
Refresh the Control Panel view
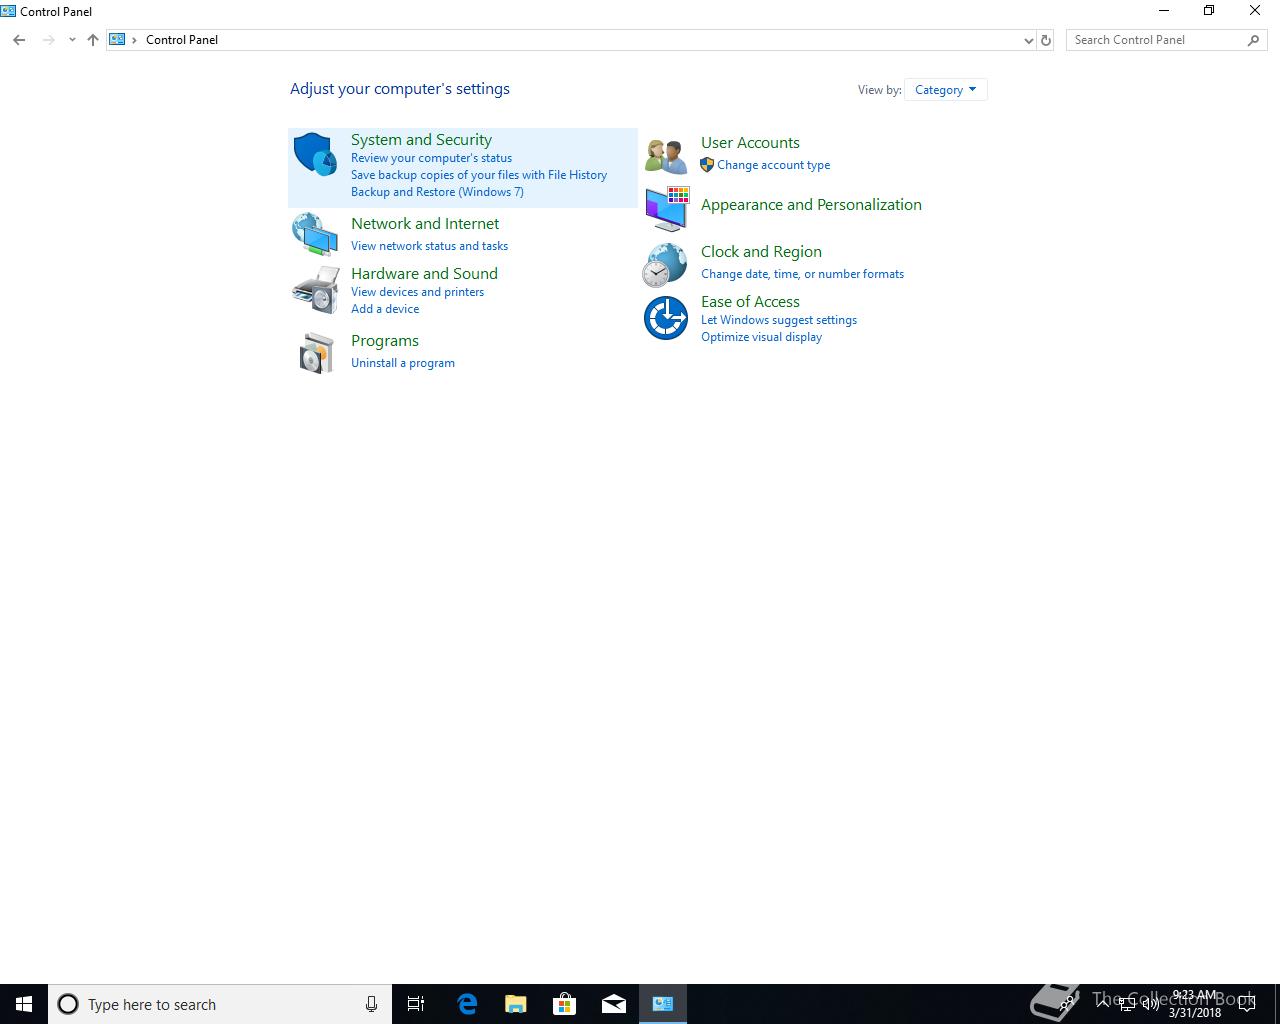click(1046, 40)
